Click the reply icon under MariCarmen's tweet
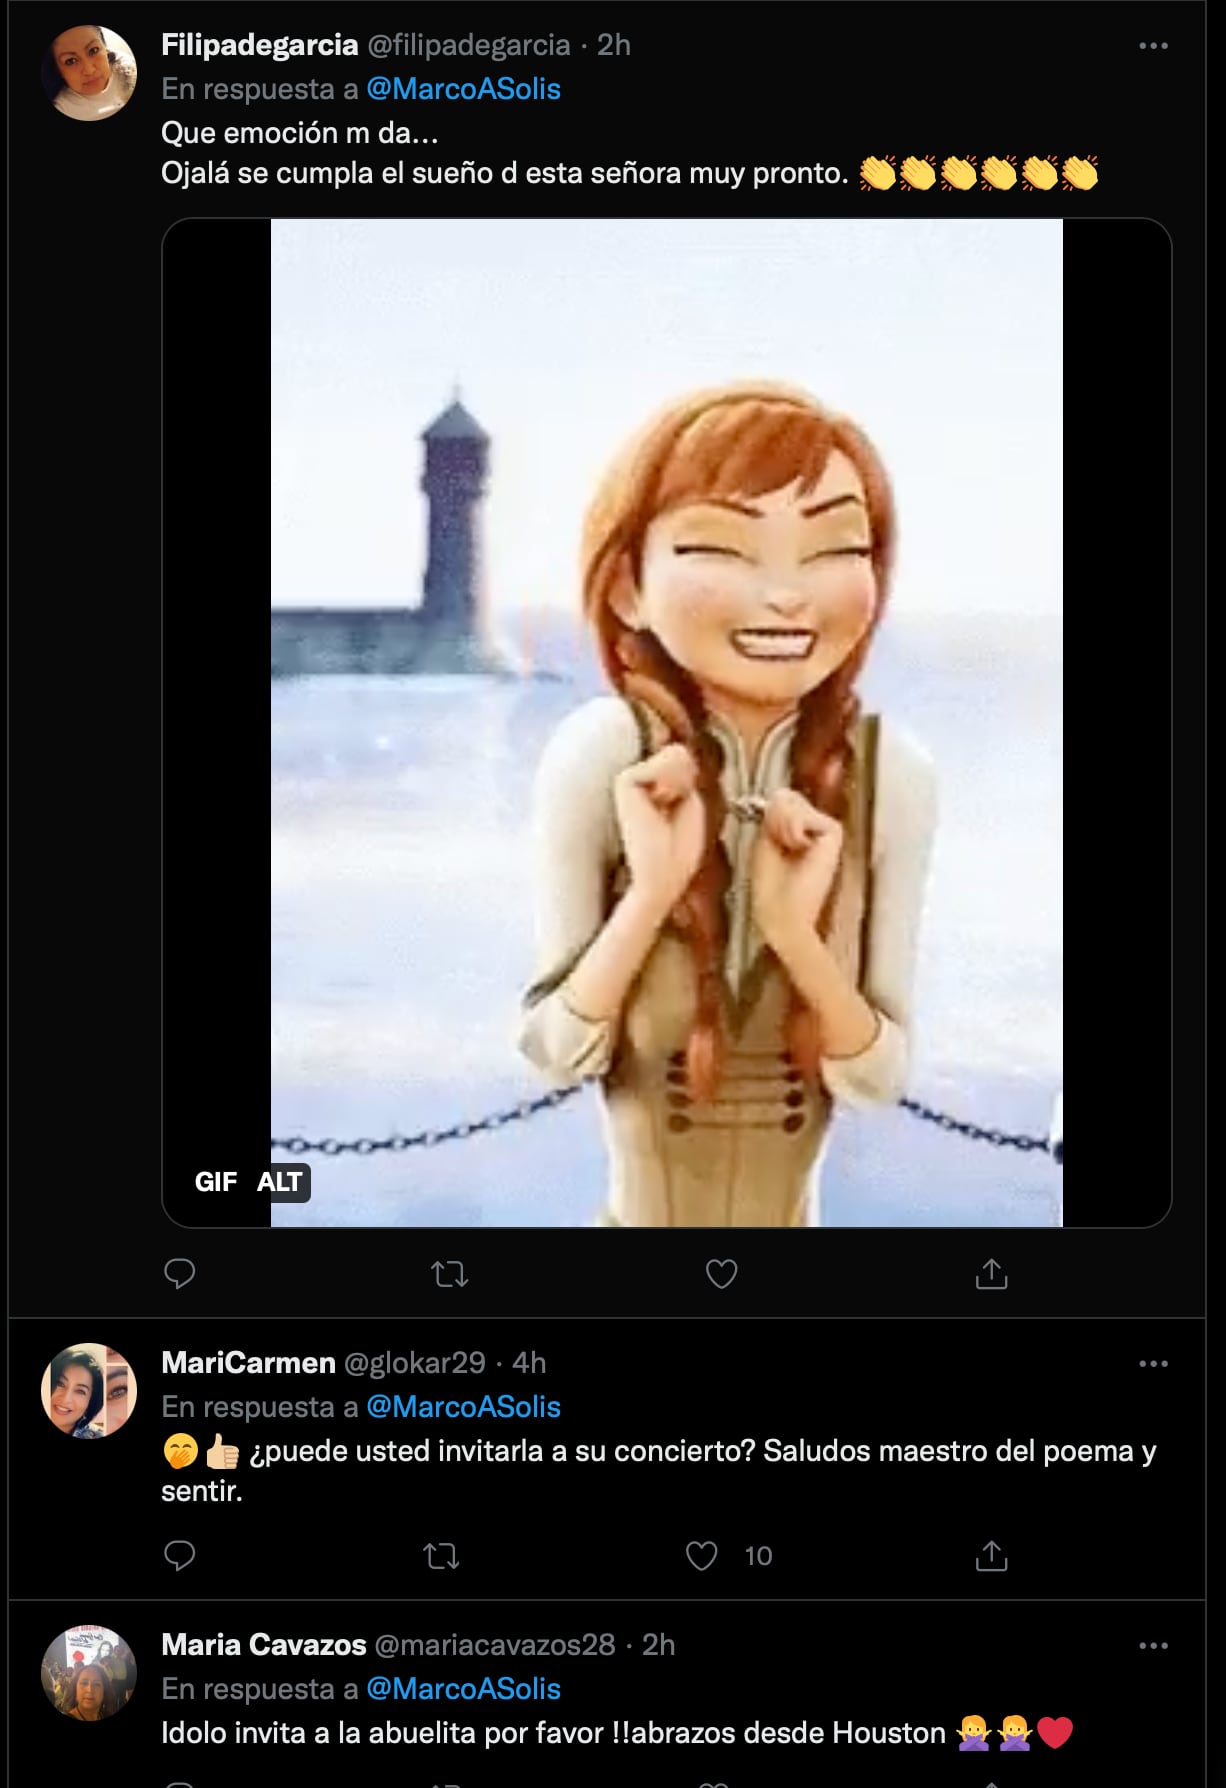 pyautogui.click(x=180, y=1556)
